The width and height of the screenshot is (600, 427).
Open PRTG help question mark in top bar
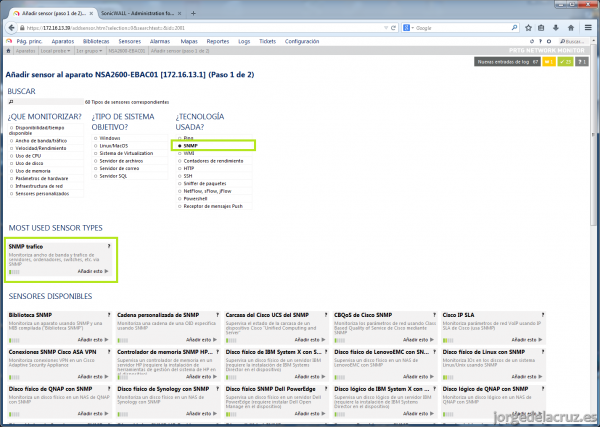click(x=540, y=41)
